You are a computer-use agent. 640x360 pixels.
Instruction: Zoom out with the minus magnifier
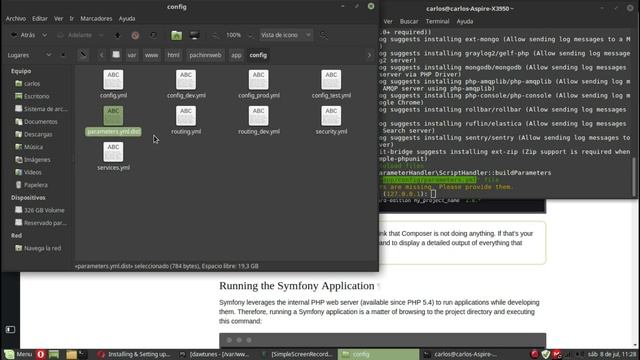[215, 36]
